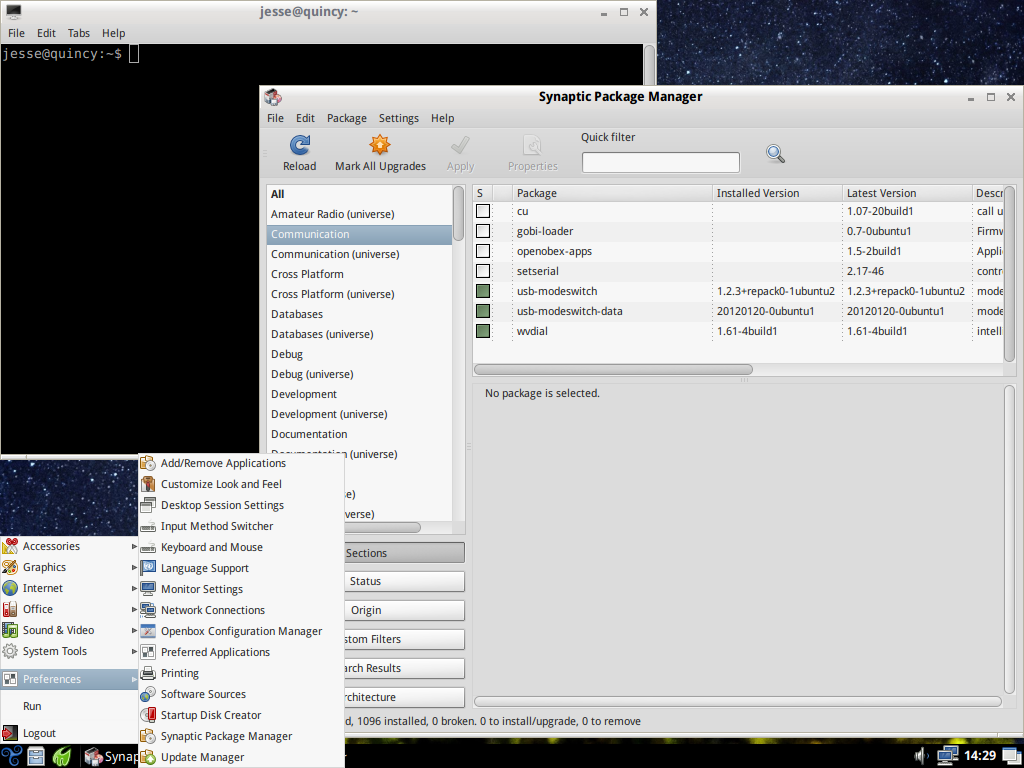1024x768 pixels.
Task: Launch the green browser icon in taskbar
Action: tap(62, 756)
